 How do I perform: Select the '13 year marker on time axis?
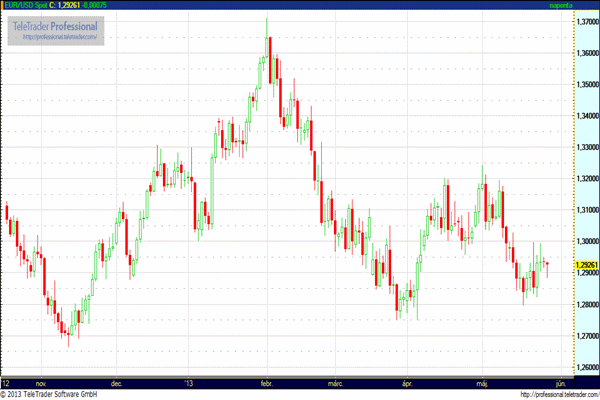click(x=188, y=383)
